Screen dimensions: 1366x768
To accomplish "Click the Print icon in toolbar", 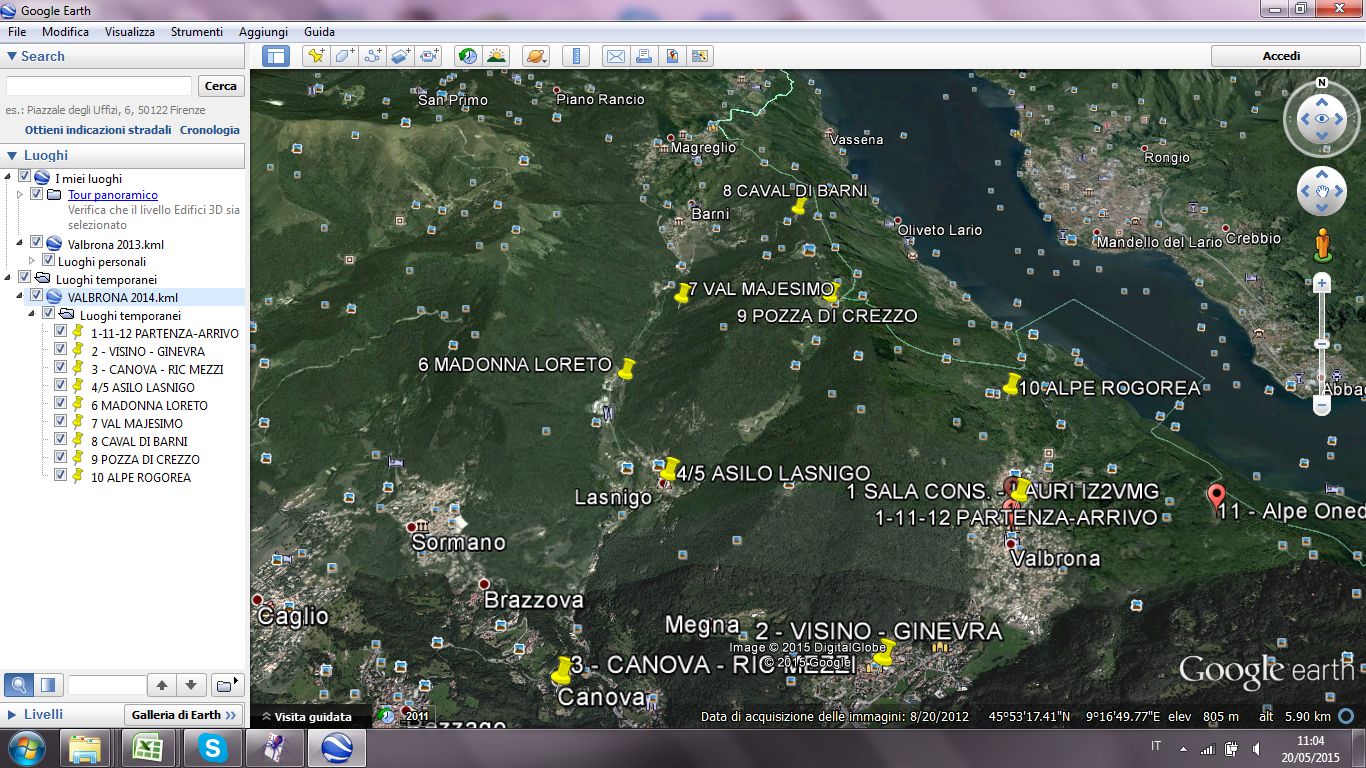I will click(644, 56).
